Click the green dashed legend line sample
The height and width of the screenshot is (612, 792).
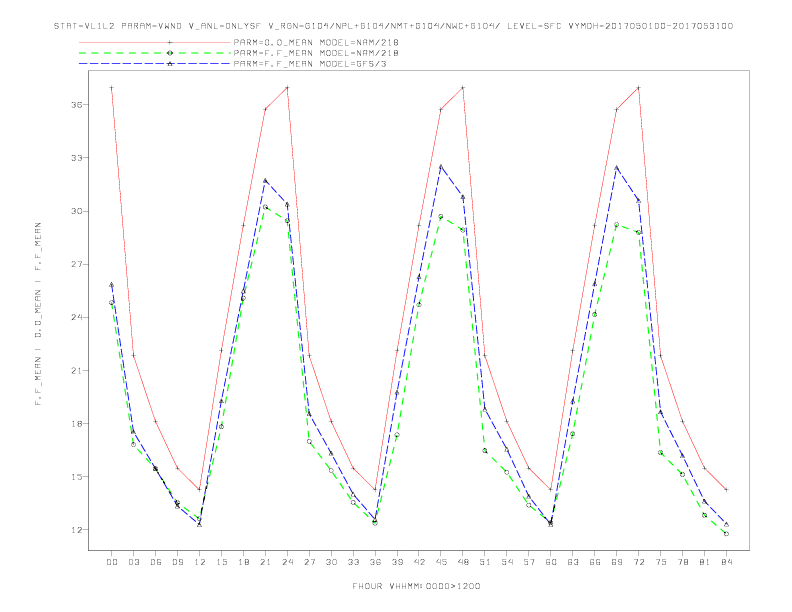tap(155, 53)
